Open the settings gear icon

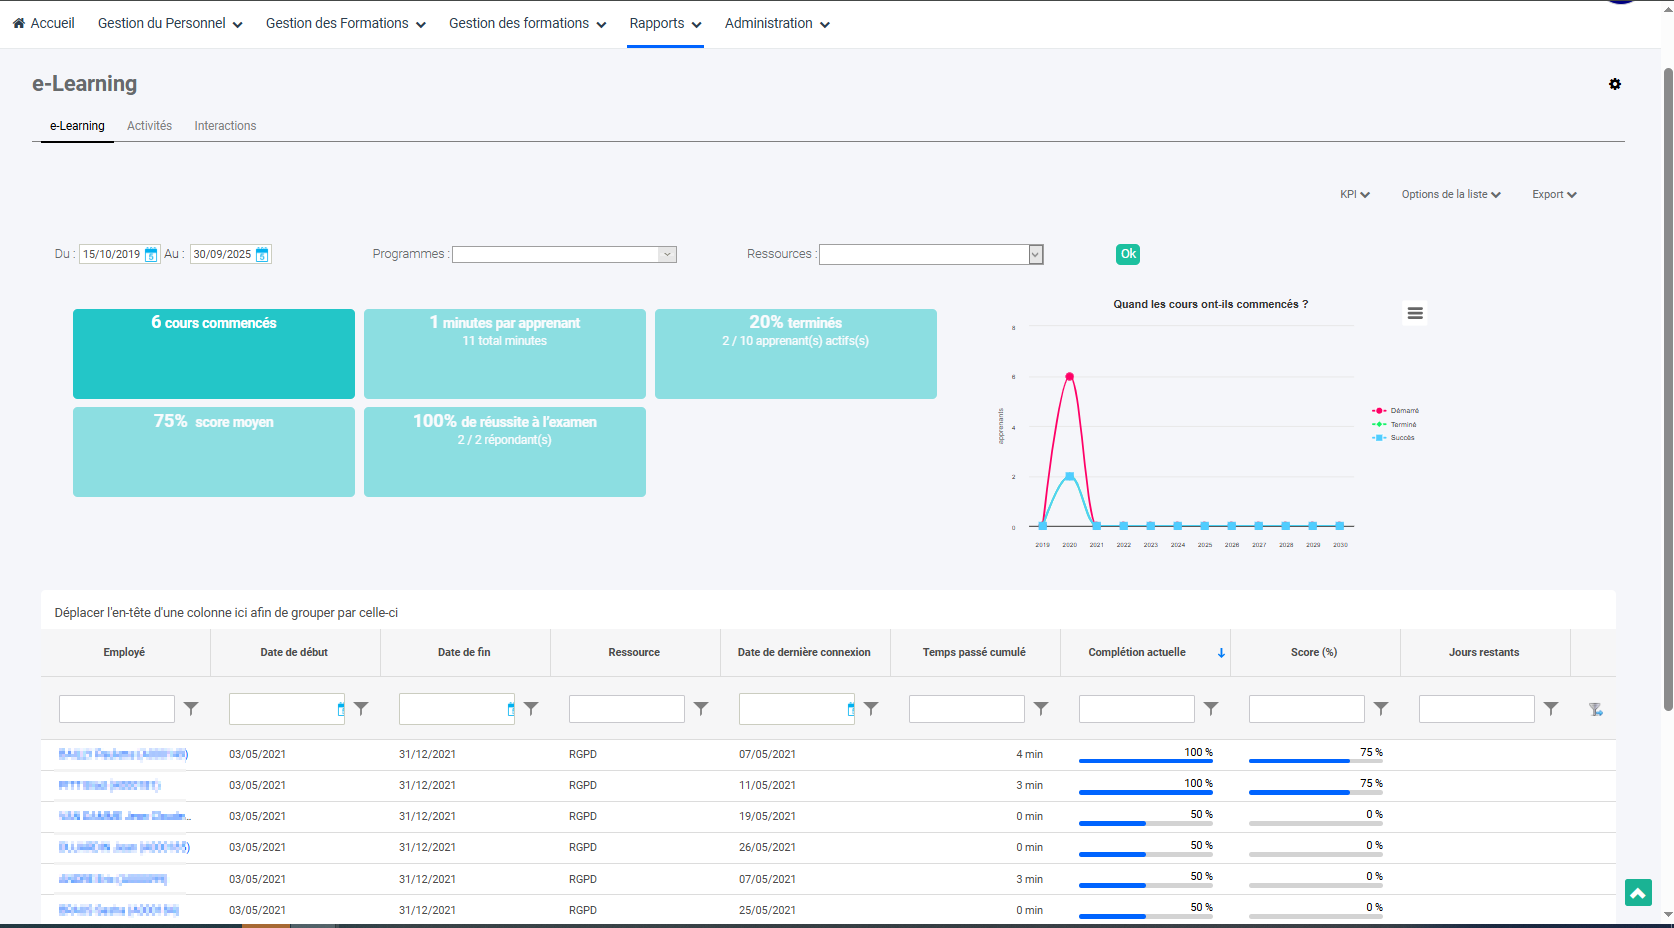[1614, 84]
